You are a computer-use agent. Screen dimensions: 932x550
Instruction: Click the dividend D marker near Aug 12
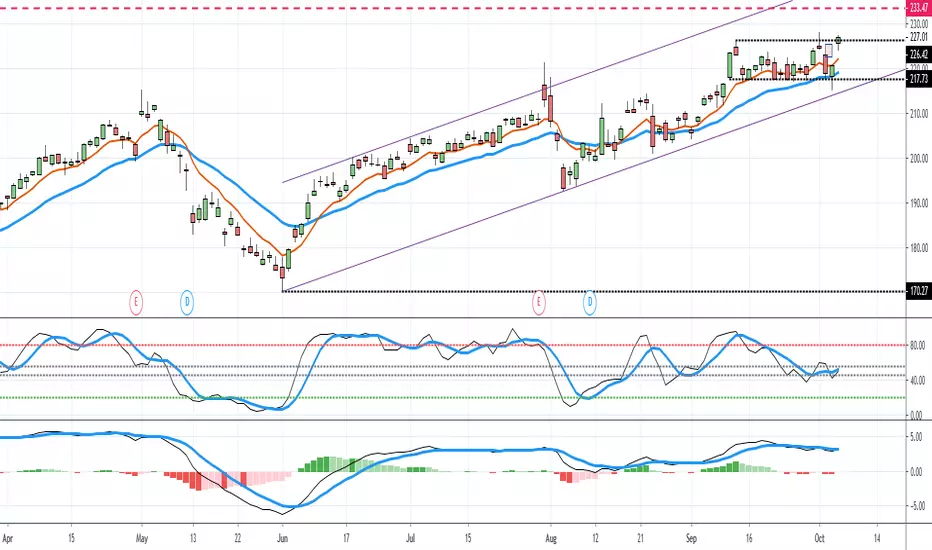pos(590,302)
